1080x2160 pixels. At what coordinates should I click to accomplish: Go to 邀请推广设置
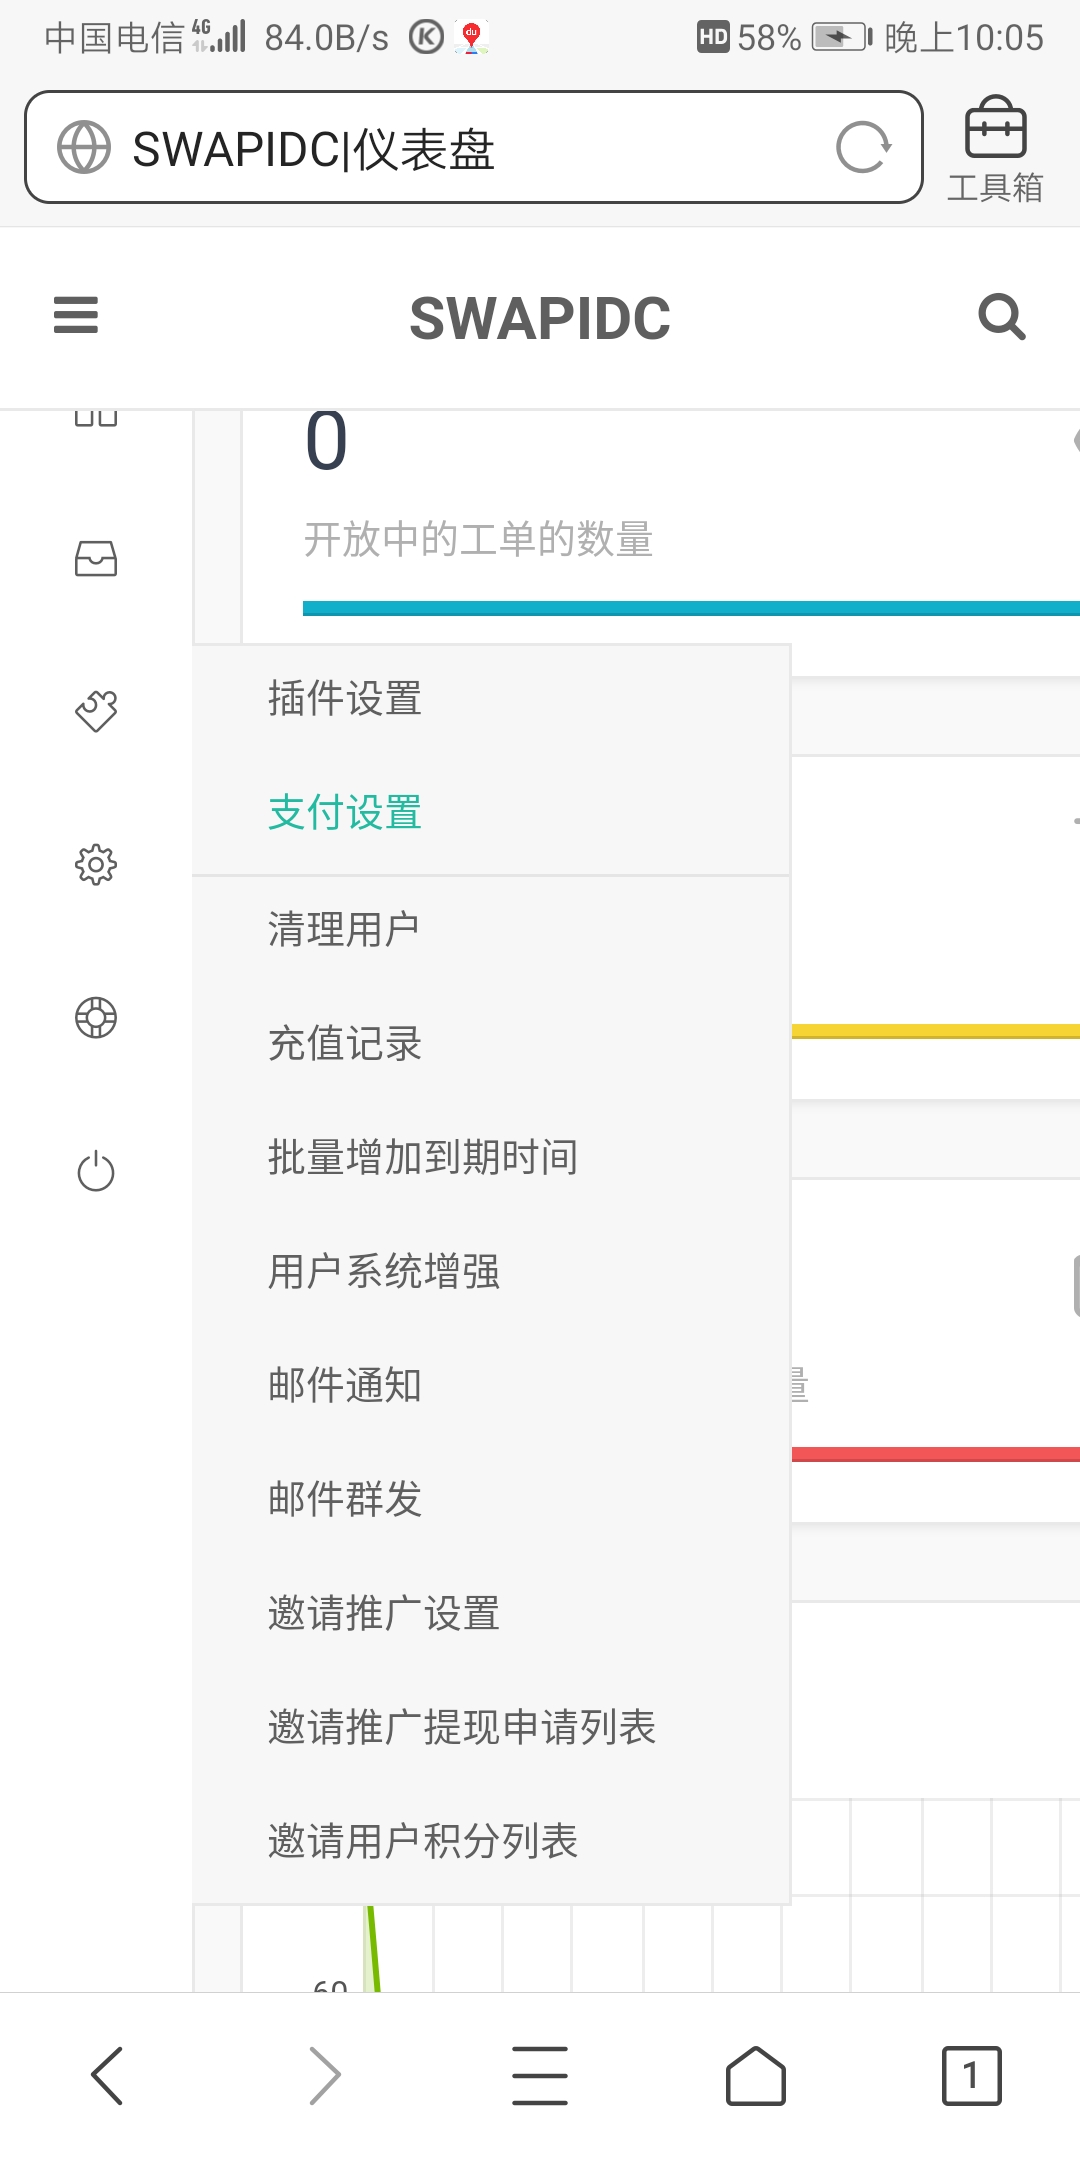tap(383, 1613)
